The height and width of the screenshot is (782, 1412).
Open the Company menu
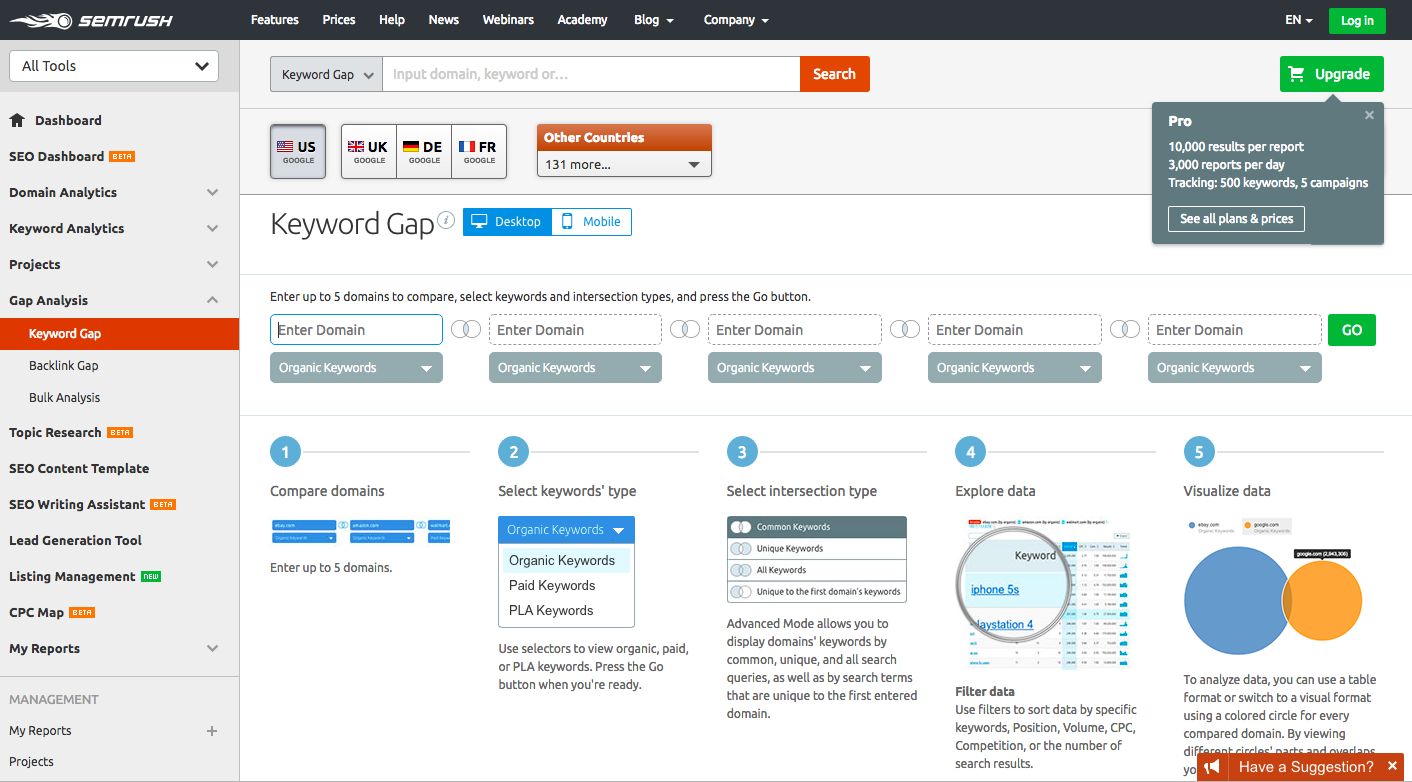point(736,20)
